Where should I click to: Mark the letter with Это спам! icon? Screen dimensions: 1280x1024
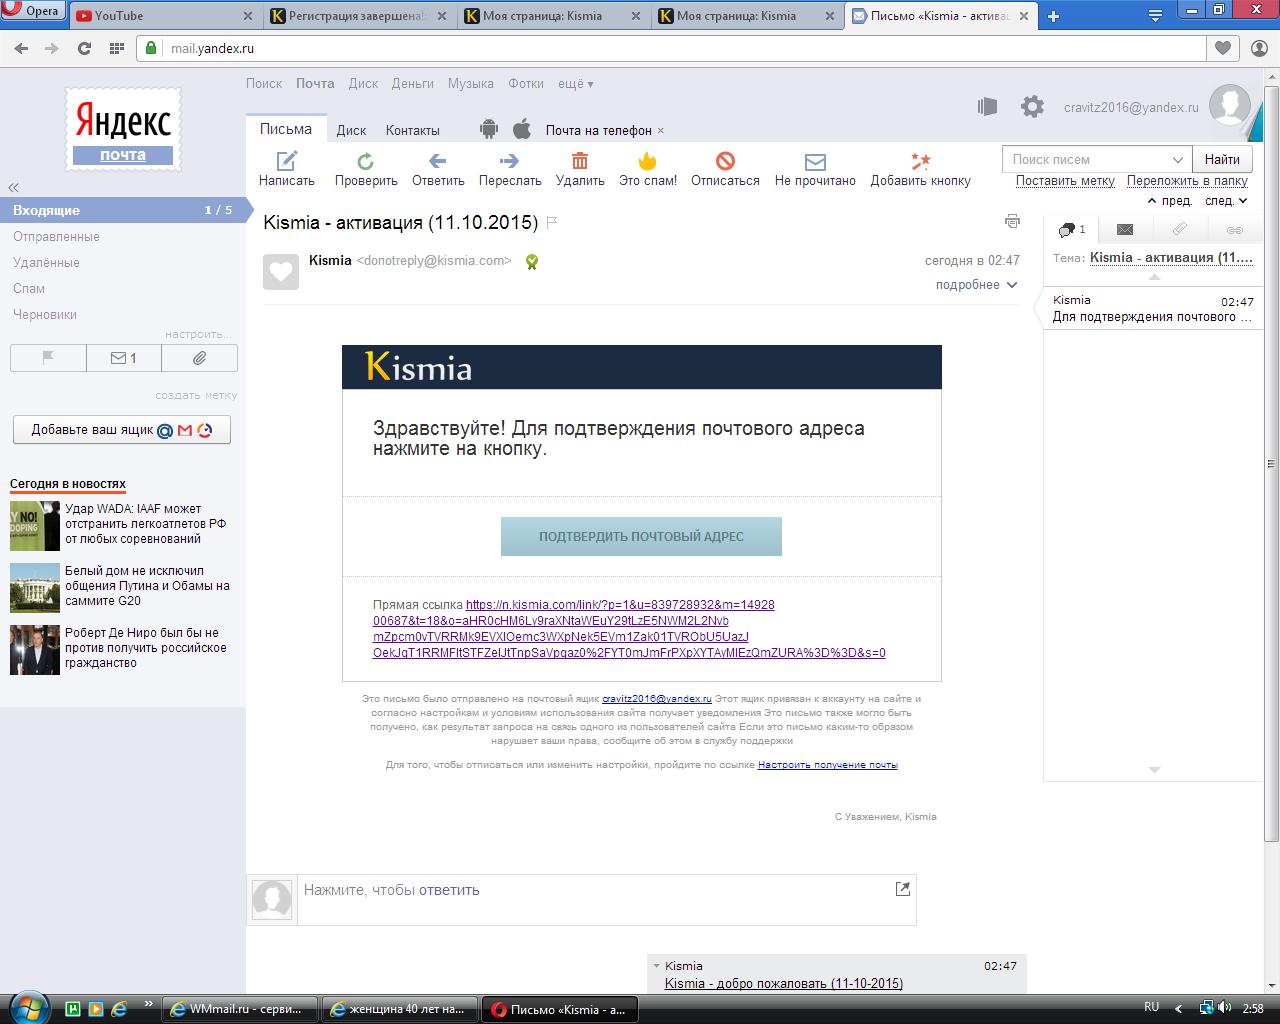point(648,160)
